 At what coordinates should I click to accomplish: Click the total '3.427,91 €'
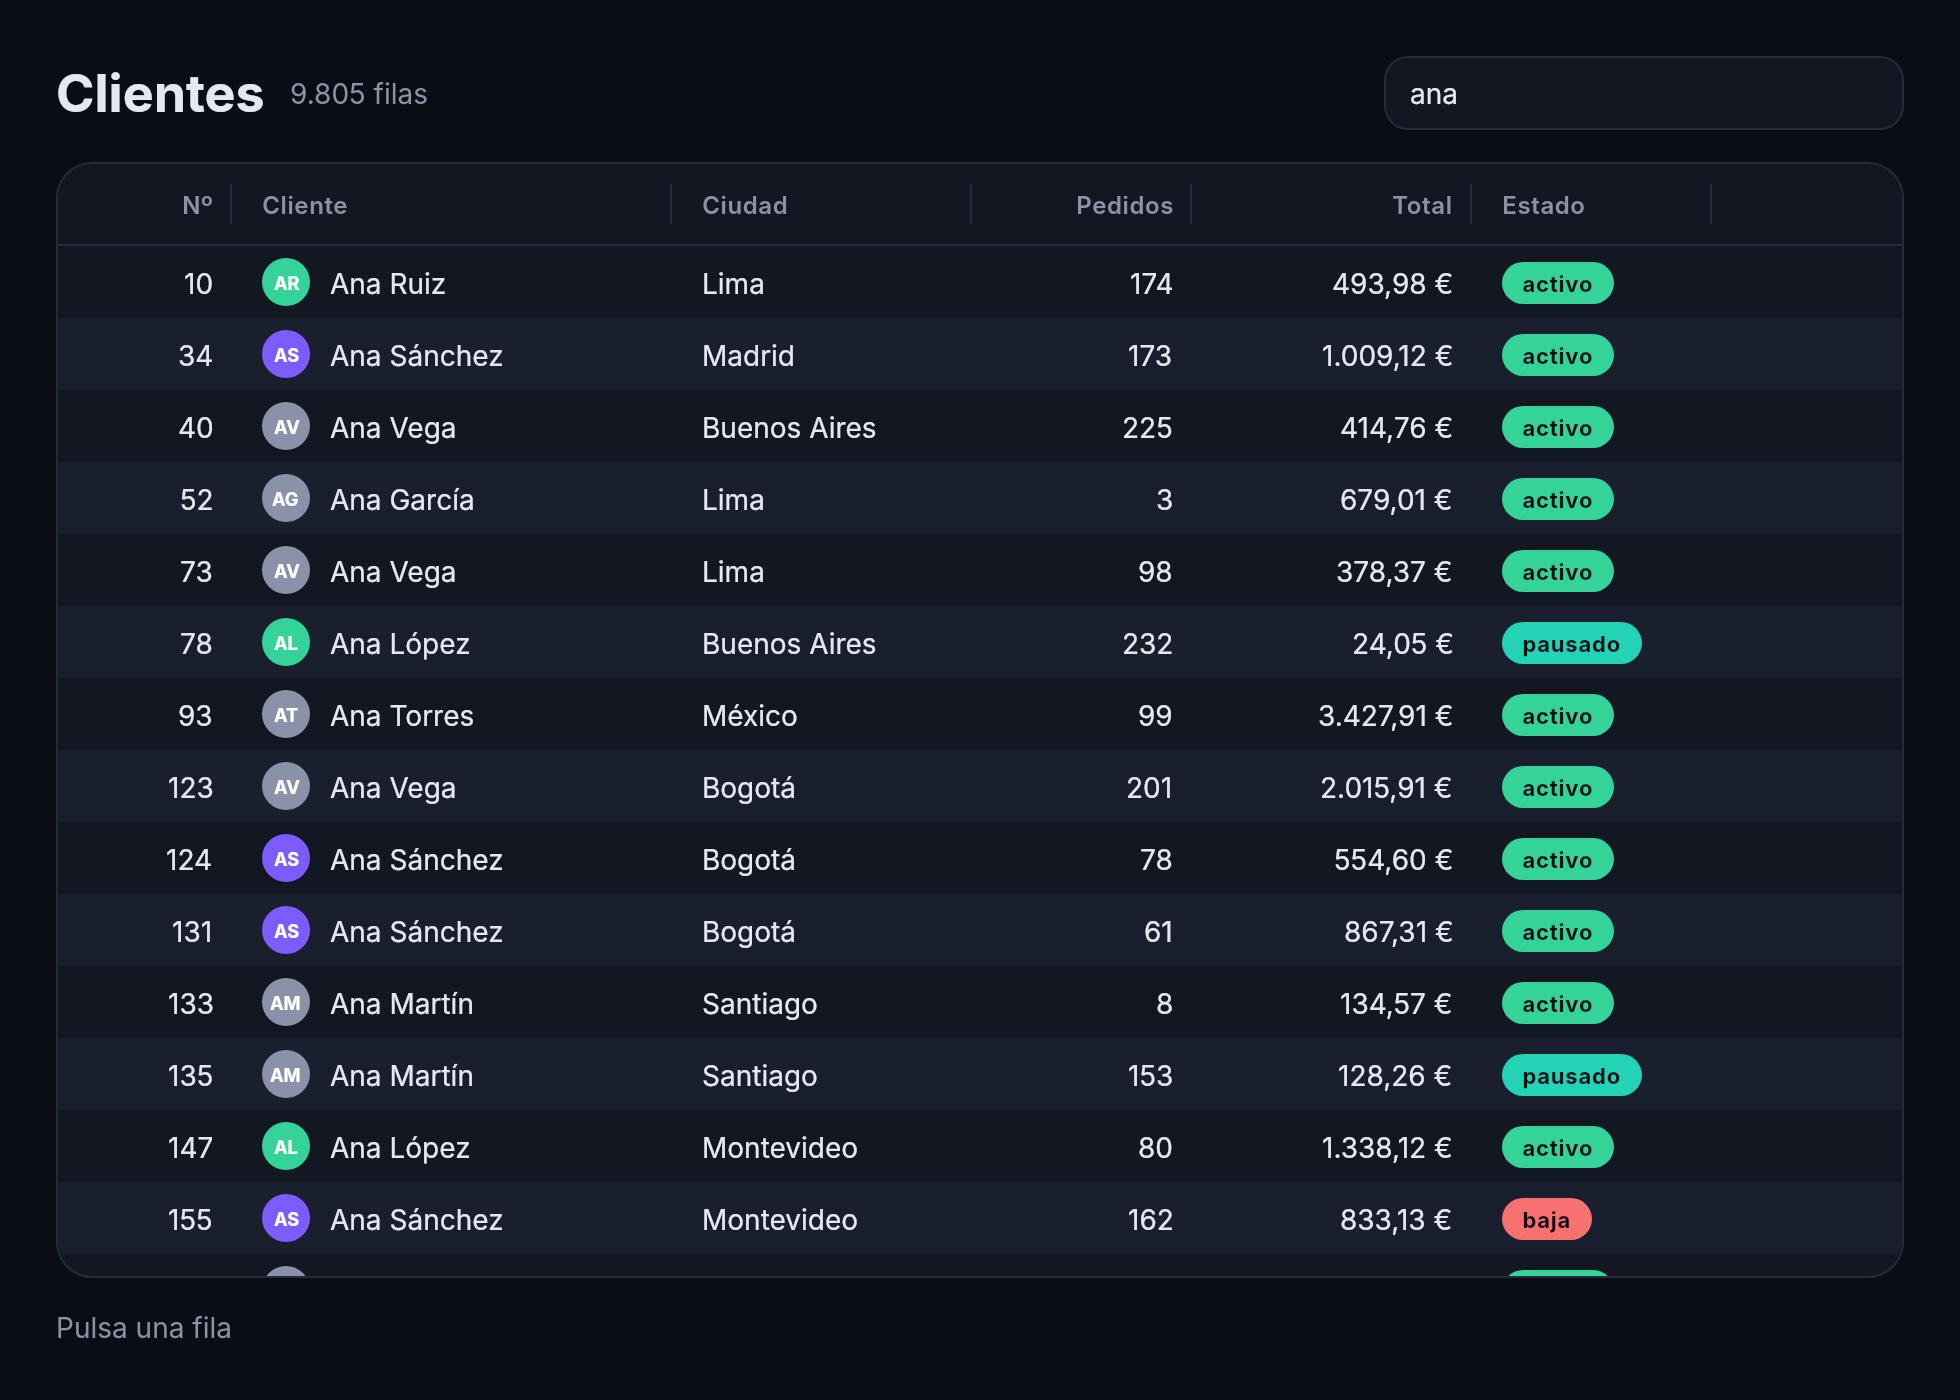pyautogui.click(x=1385, y=716)
